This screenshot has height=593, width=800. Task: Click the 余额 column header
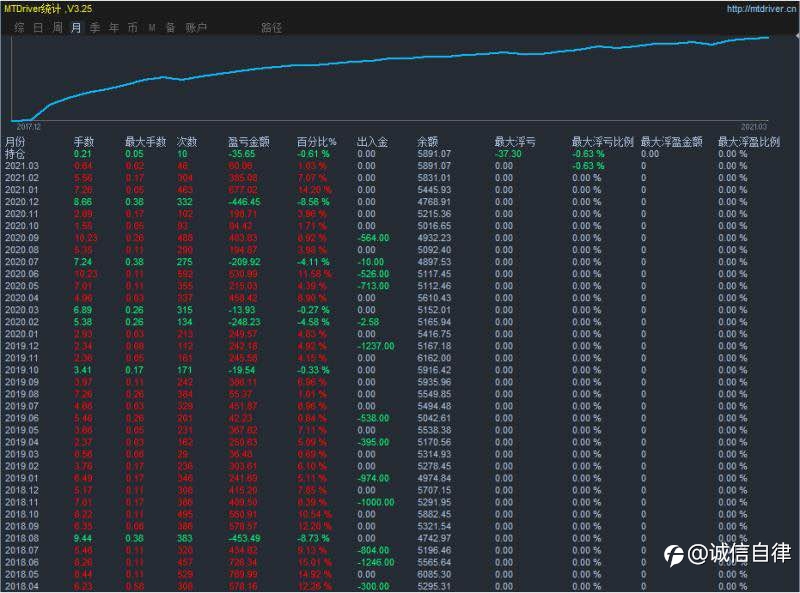(x=428, y=142)
